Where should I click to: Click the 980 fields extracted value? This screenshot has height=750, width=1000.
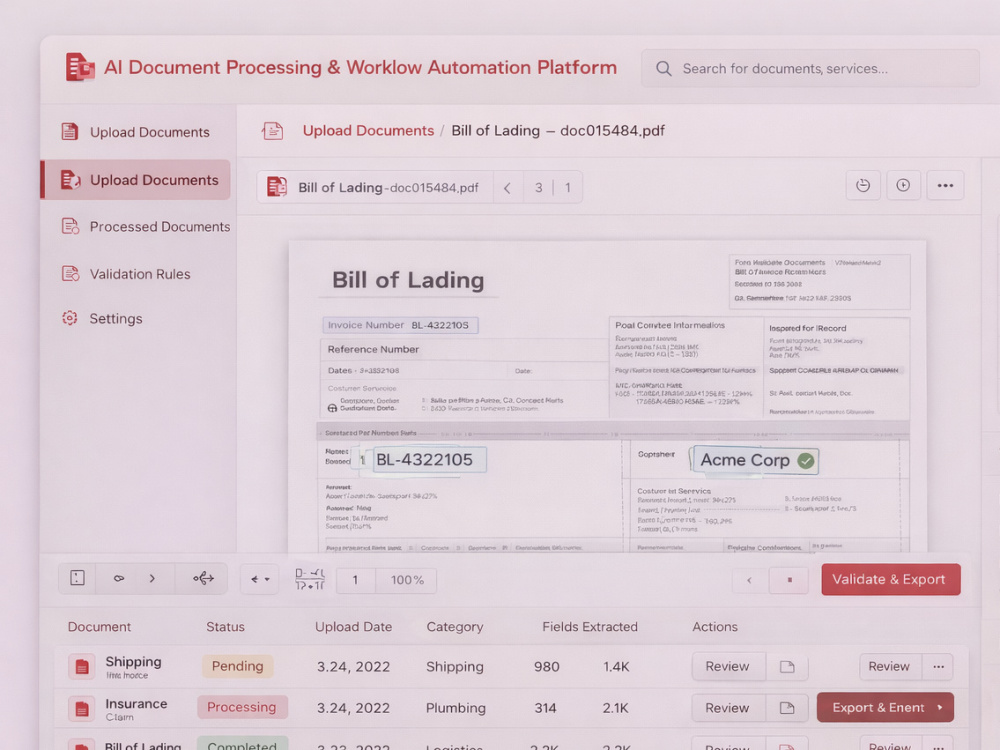tap(547, 666)
